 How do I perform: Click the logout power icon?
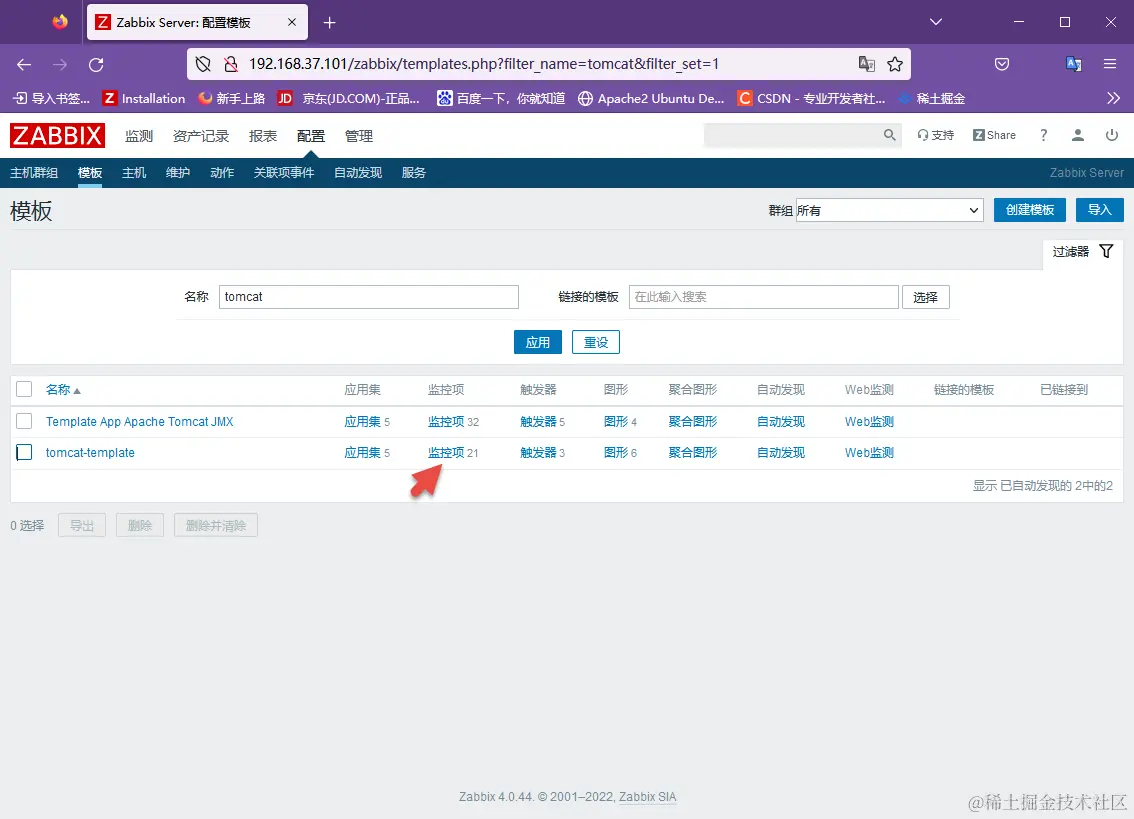pyautogui.click(x=1112, y=135)
